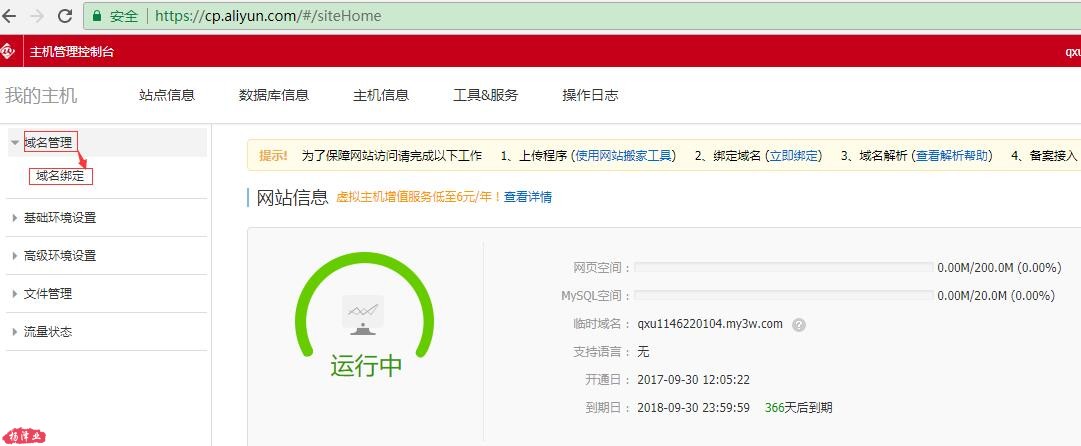This screenshot has width=1081, height=446.
Task: Click the 366天后到期 text
Action: coord(798,408)
